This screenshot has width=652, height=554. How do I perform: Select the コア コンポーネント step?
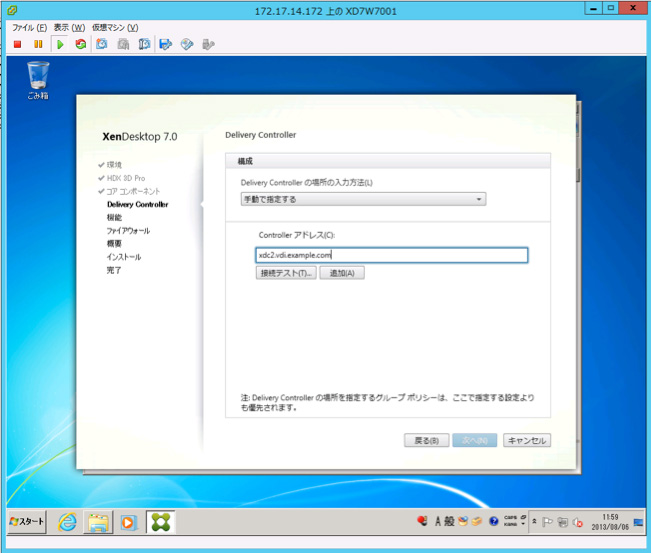(x=133, y=191)
